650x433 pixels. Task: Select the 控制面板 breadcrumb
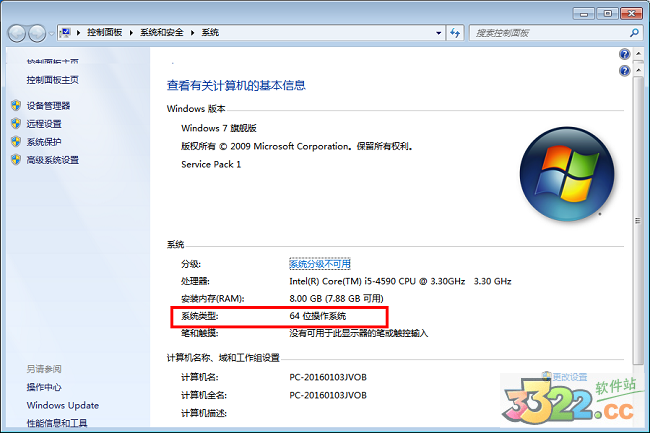point(104,33)
